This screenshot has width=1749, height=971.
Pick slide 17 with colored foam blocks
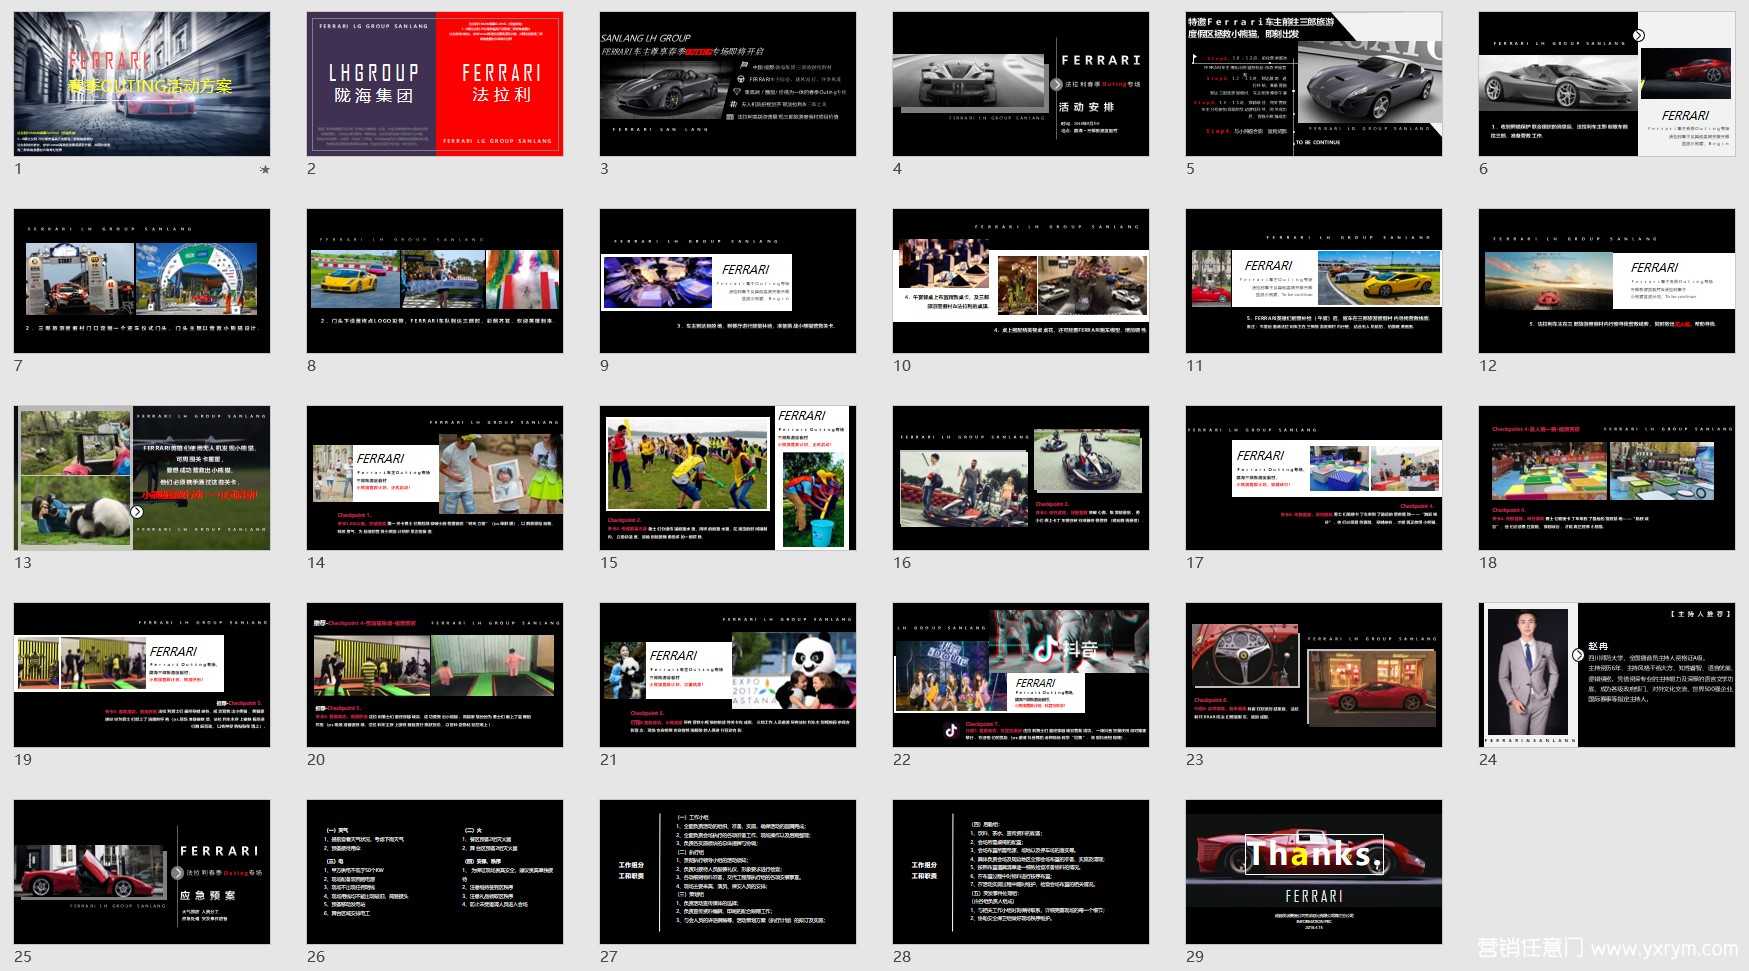[1314, 478]
